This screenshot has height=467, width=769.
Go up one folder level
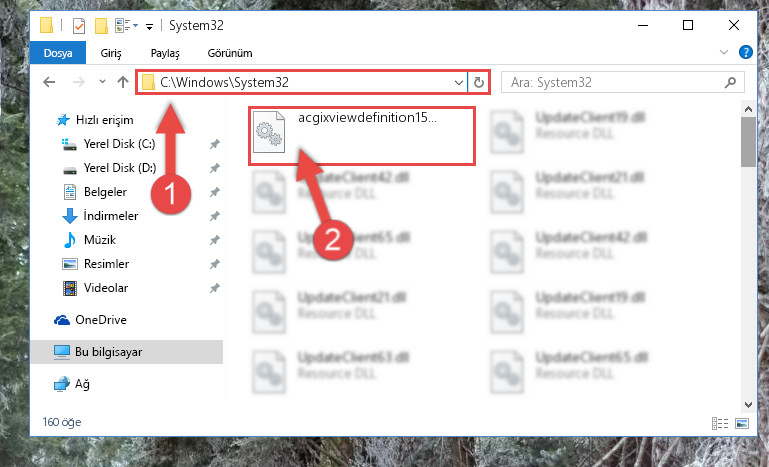coord(123,82)
